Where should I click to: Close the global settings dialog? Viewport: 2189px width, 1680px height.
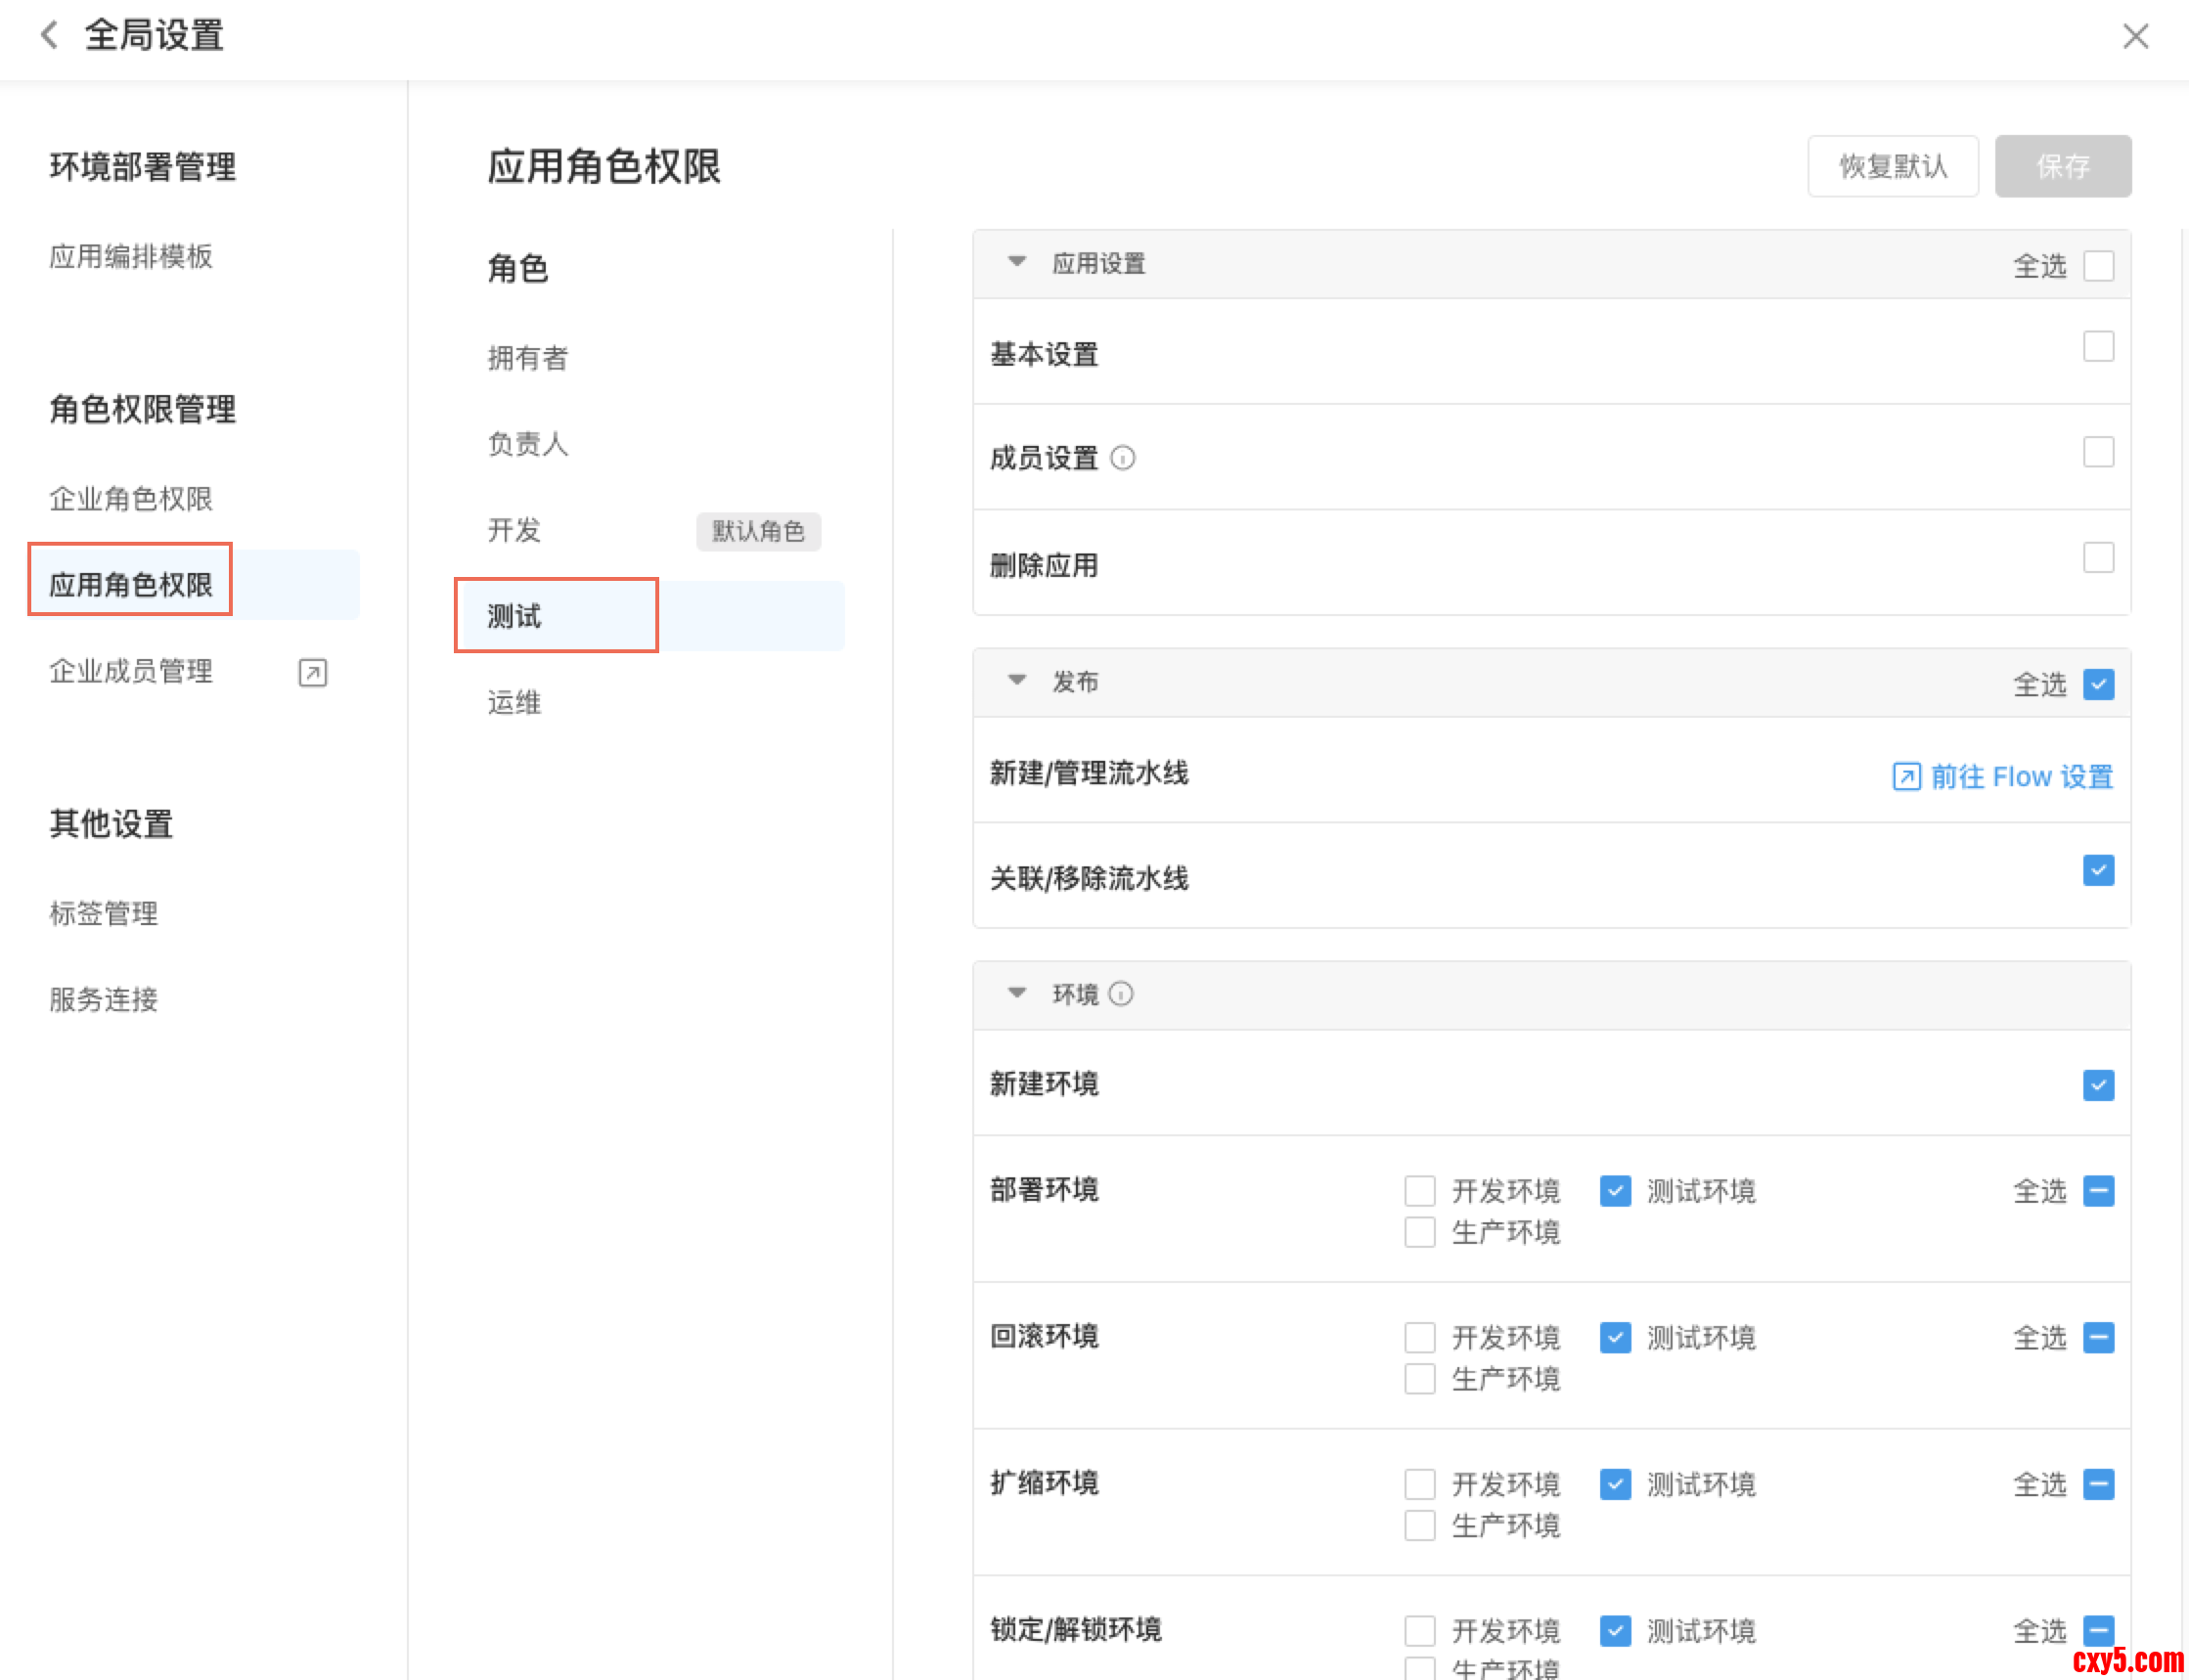point(2135,36)
